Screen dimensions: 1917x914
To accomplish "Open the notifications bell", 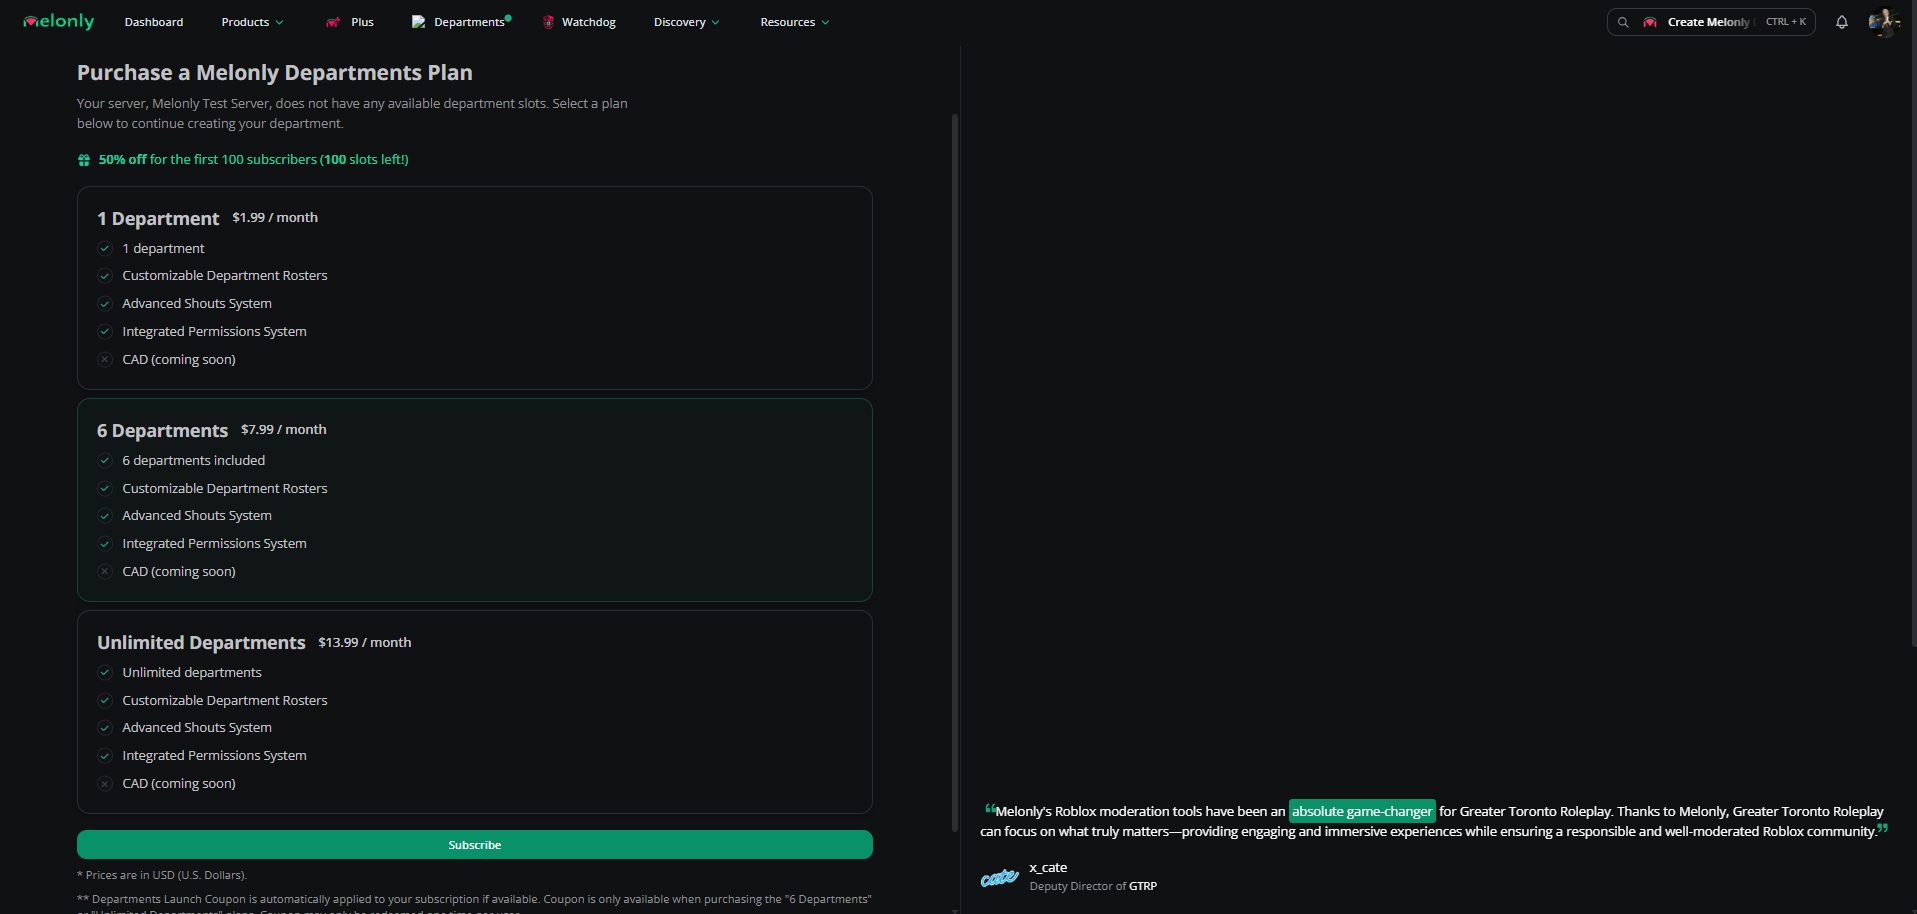I will [x=1841, y=22].
